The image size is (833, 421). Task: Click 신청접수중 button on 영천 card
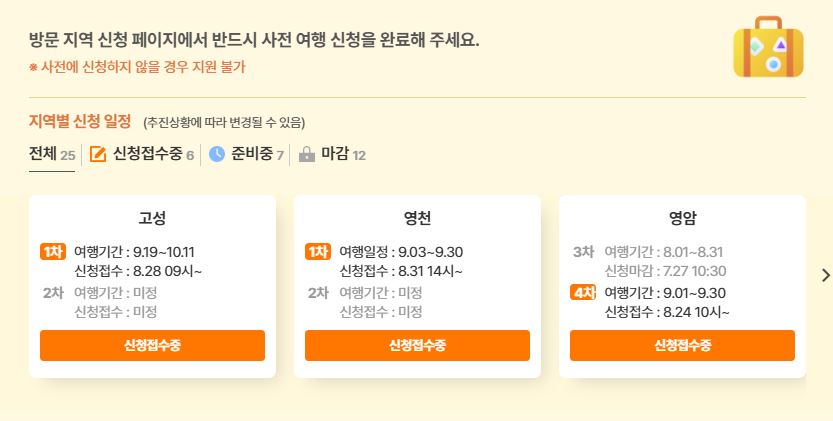[417, 346]
